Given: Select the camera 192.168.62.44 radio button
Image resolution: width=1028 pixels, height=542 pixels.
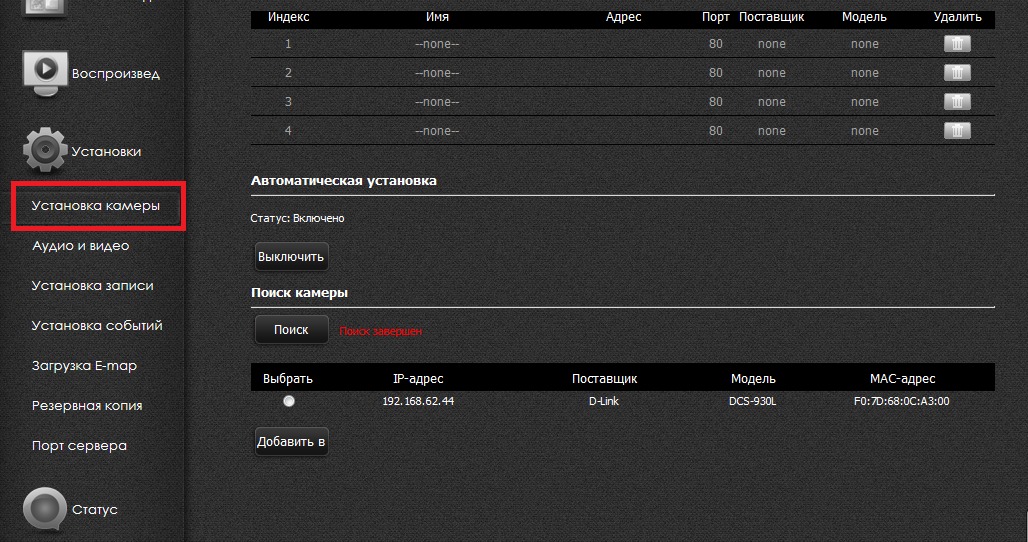Looking at the screenshot, I should tap(289, 401).
